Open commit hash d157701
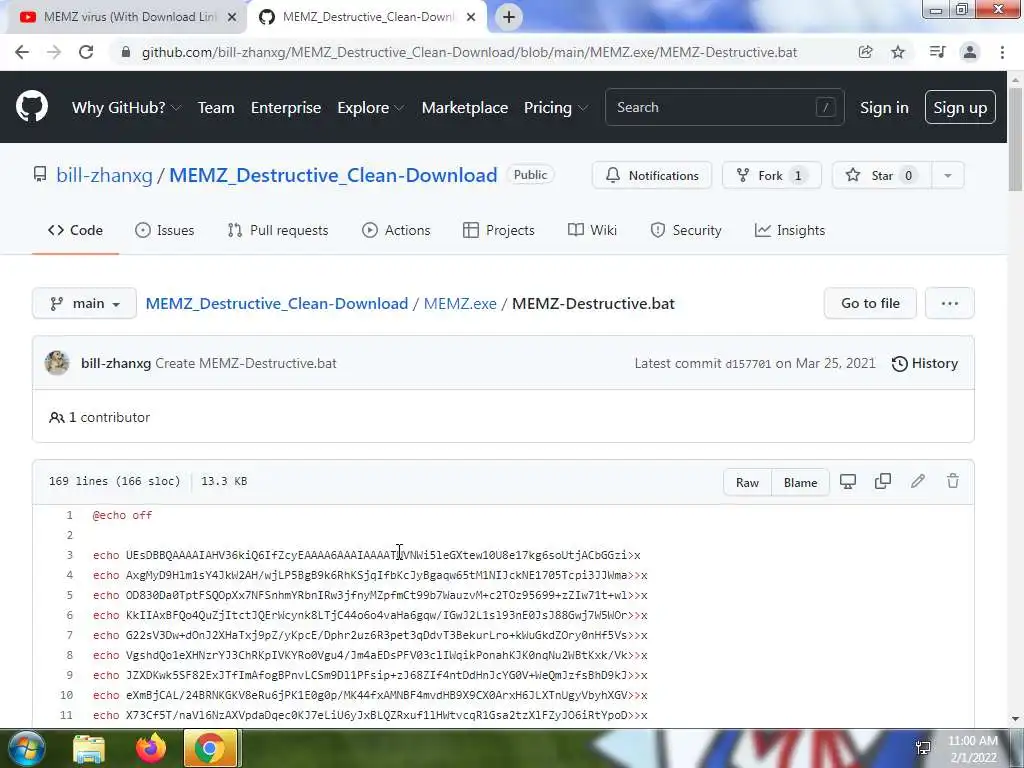1024x768 pixels. coord(748,364)
